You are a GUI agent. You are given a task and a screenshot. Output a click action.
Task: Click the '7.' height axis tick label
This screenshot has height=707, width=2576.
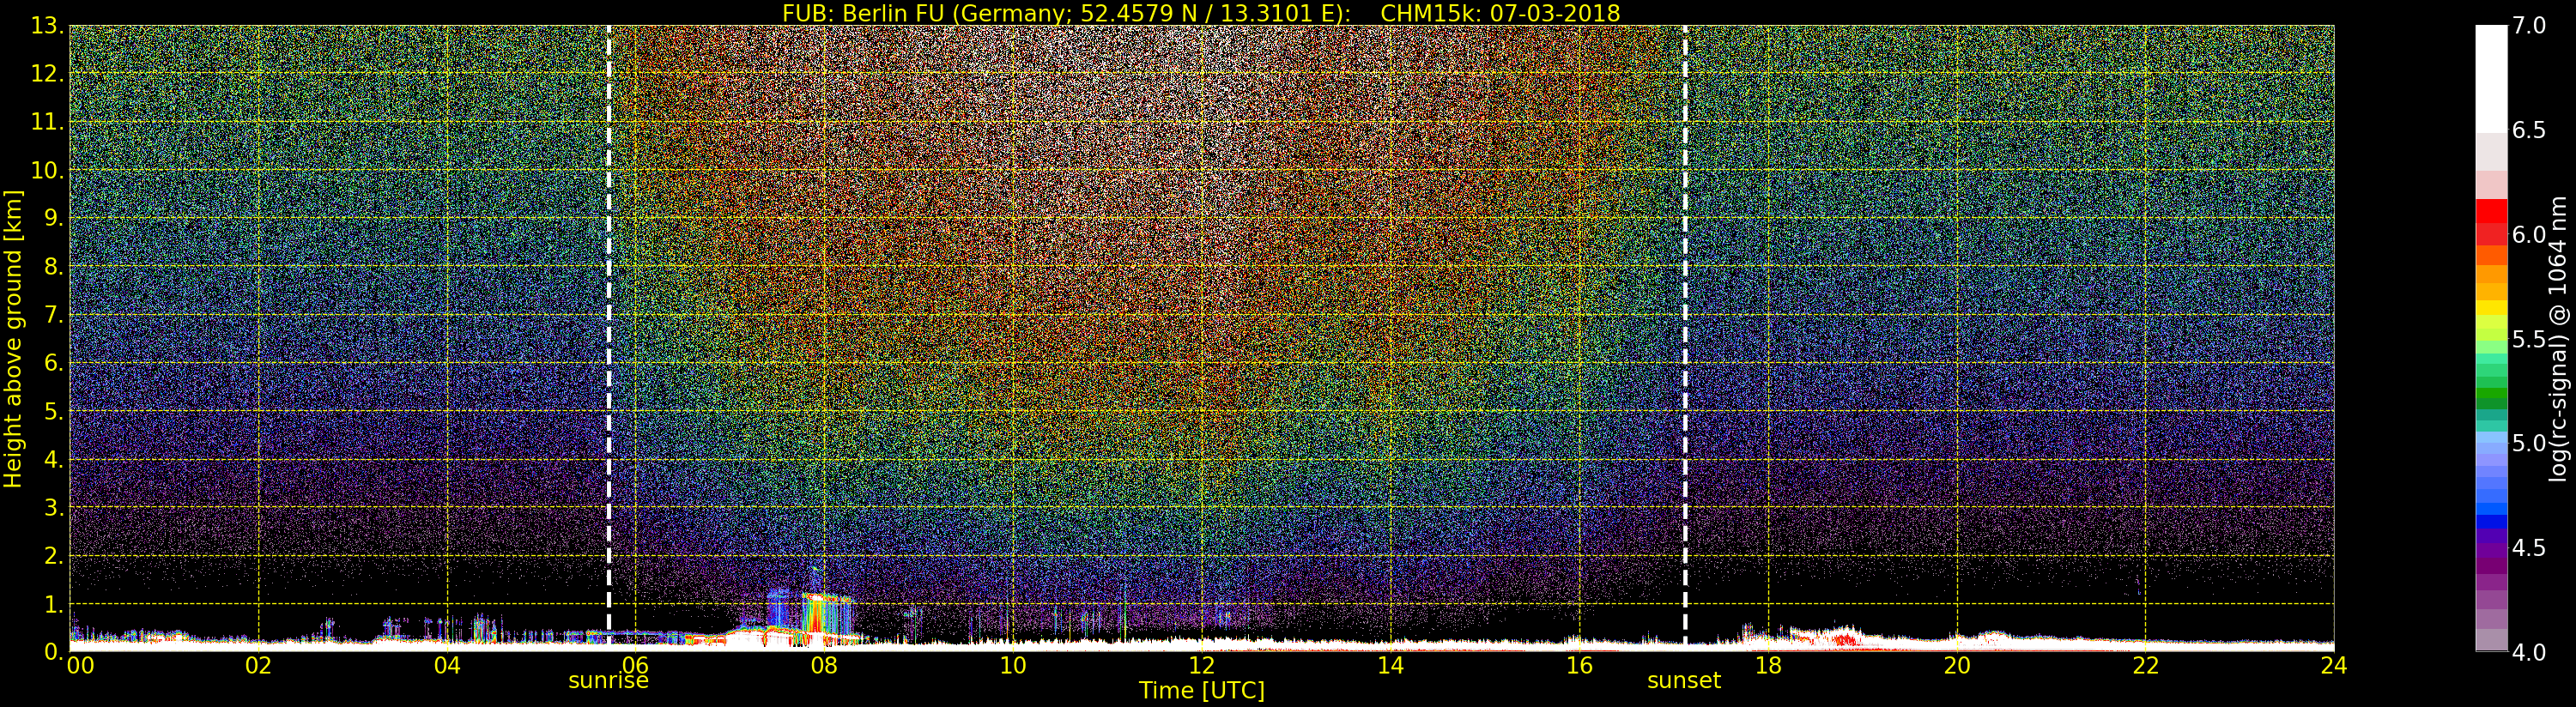coord(54,315)
